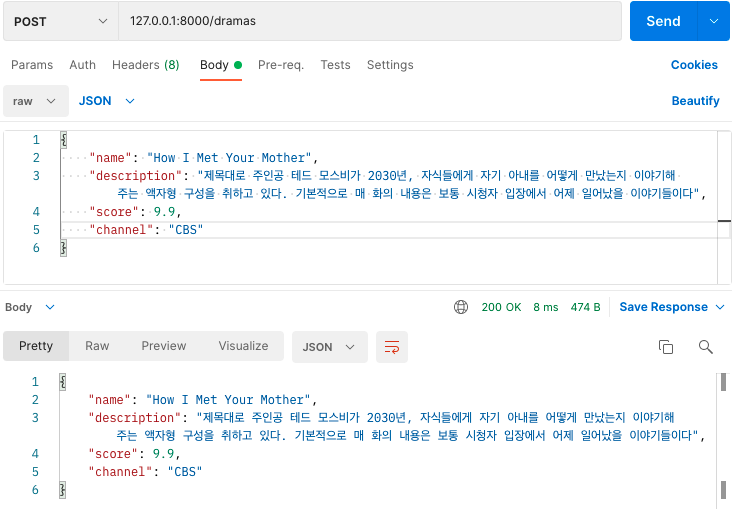This screenshot has width=732, height=509.
Task: Switch to the Auth tab
Action: point(82,65)
